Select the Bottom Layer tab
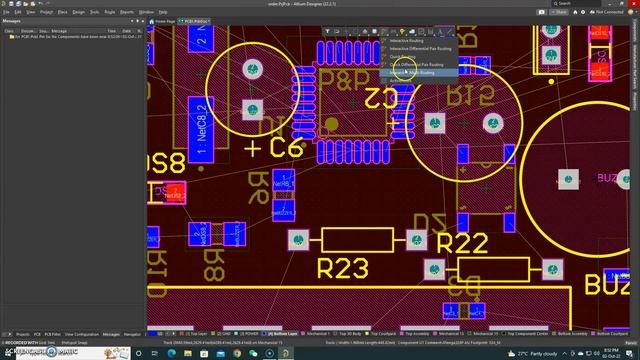This screenshot has height=360, width=640. tap(280, 333)
